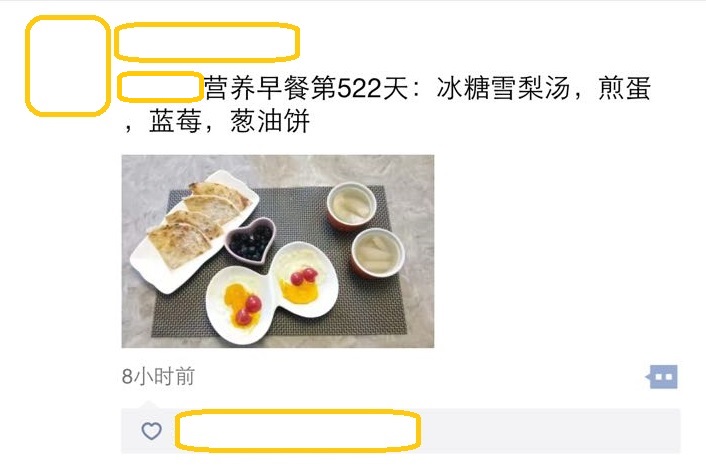The height and width of the screenshot is (476, 706).
Task: Open the poster's outlined avatar box
Action: [68, 66]
